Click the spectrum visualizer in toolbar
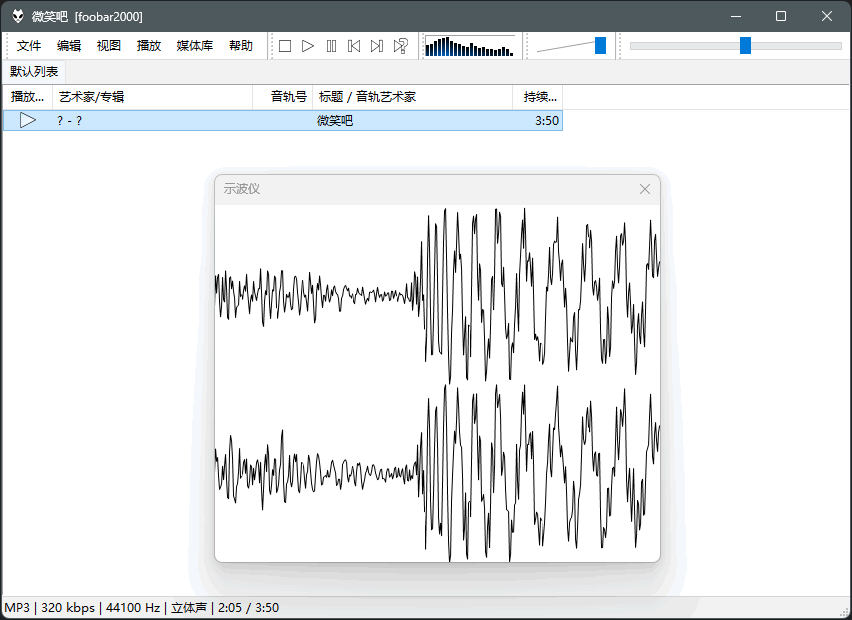852x620 pixels. (469, 46)
